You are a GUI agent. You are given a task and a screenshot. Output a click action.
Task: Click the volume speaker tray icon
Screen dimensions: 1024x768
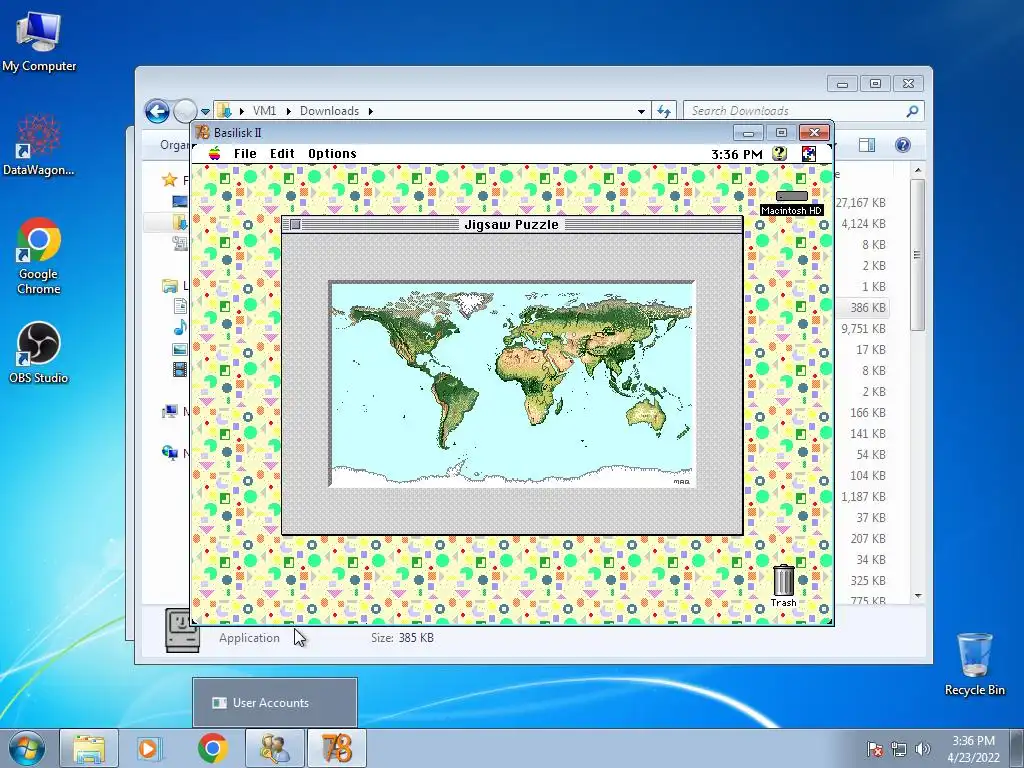923,749
